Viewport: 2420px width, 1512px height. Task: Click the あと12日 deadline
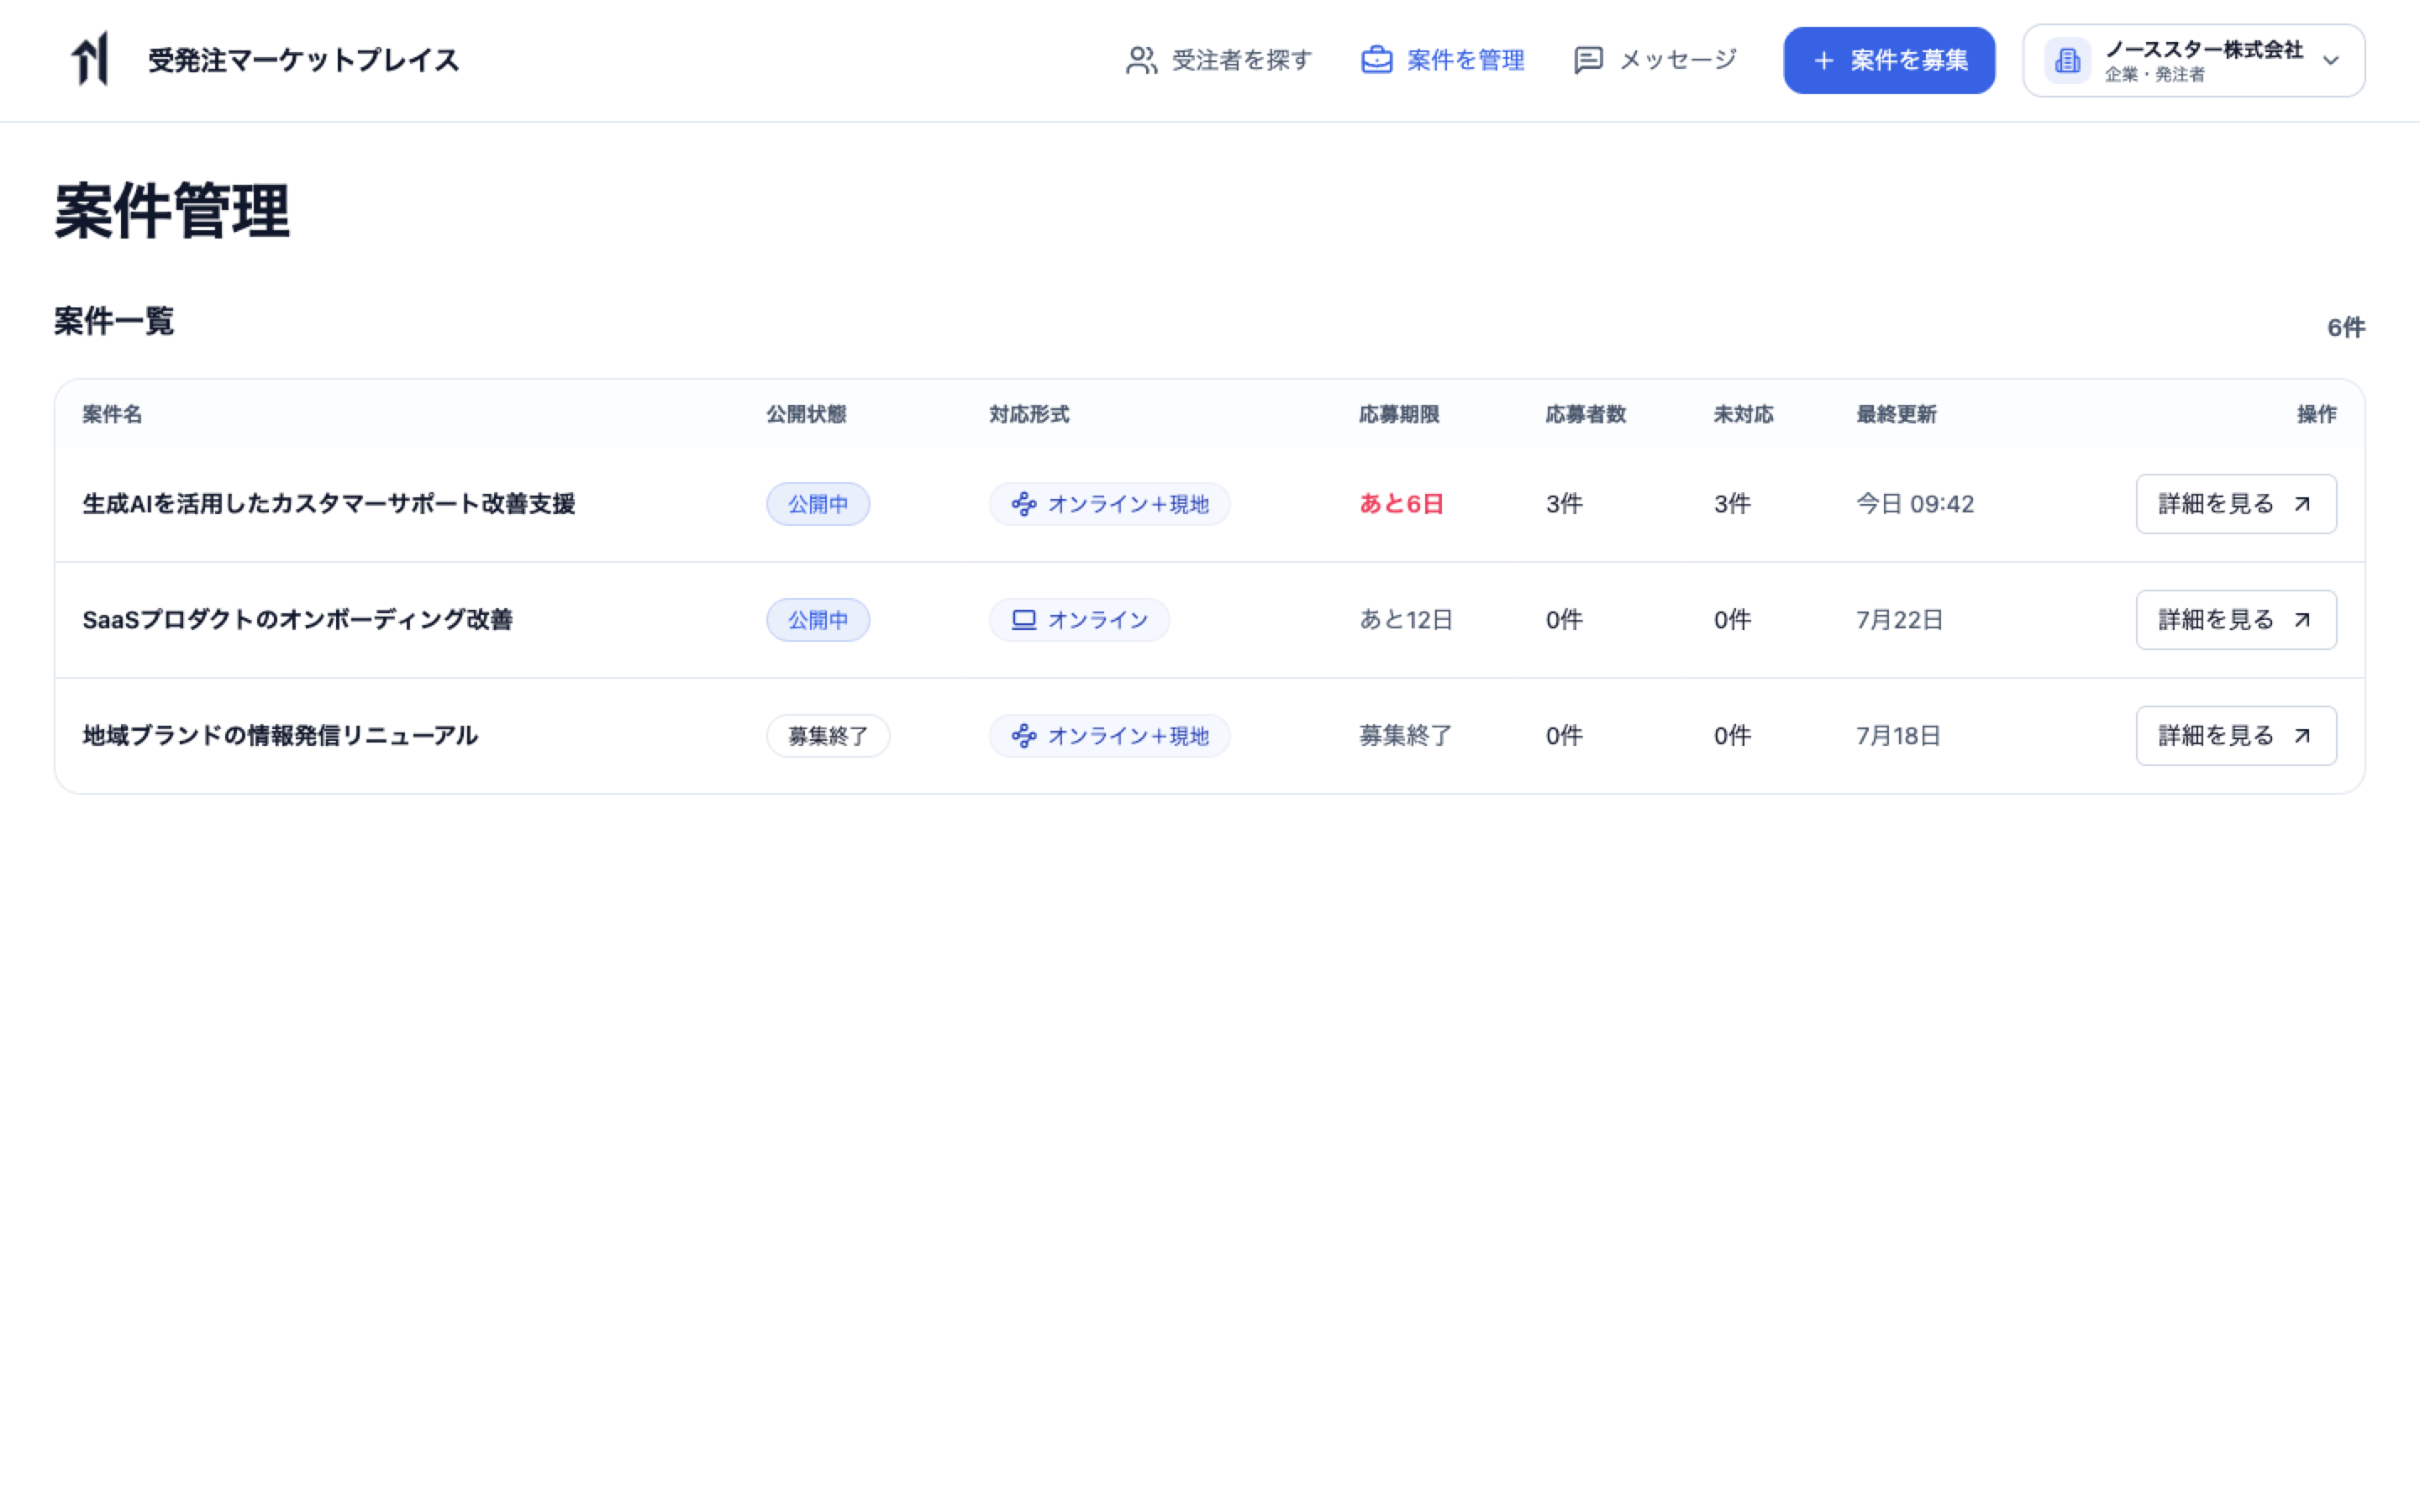click(x=1406, y=620)
